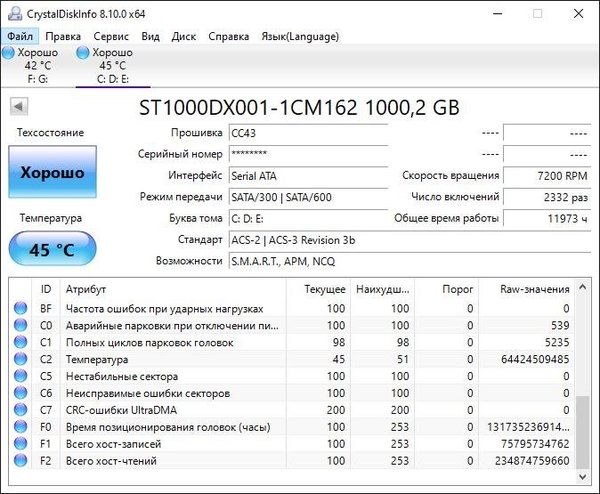
Task: Click the Стандарт field ACS-2 | ACS-3
Action: tap(410, 240)
